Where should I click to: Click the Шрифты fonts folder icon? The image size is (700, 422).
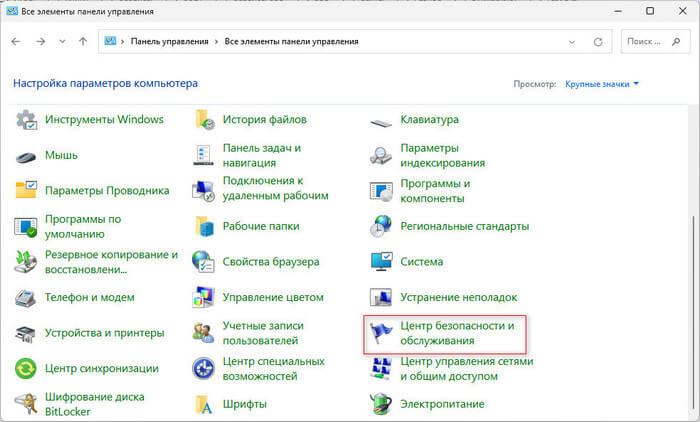point(204,404)
